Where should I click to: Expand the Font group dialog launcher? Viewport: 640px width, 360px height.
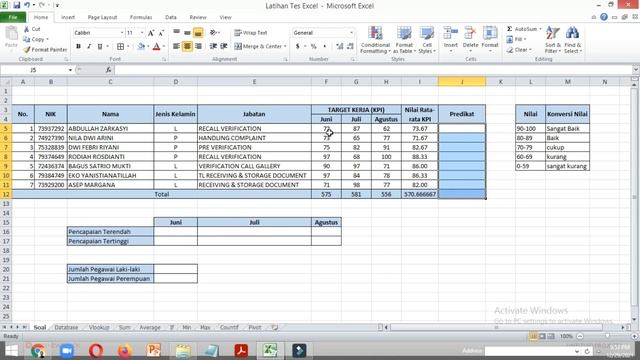(164, 60)
